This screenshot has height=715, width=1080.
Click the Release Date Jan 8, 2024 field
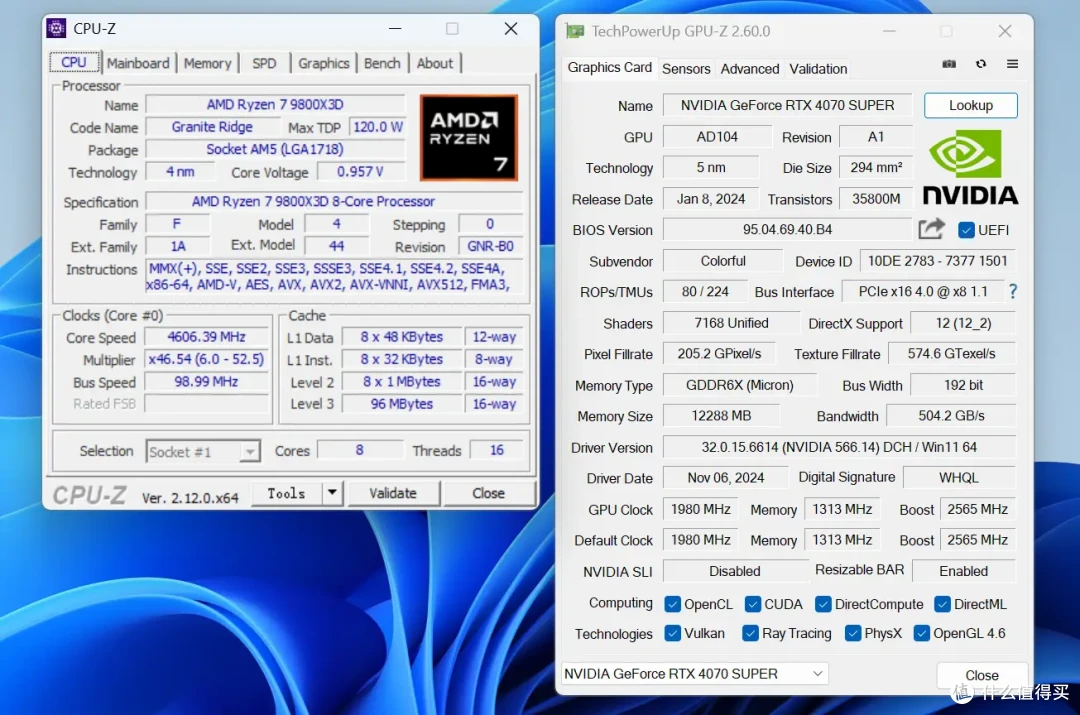point(711,199)
